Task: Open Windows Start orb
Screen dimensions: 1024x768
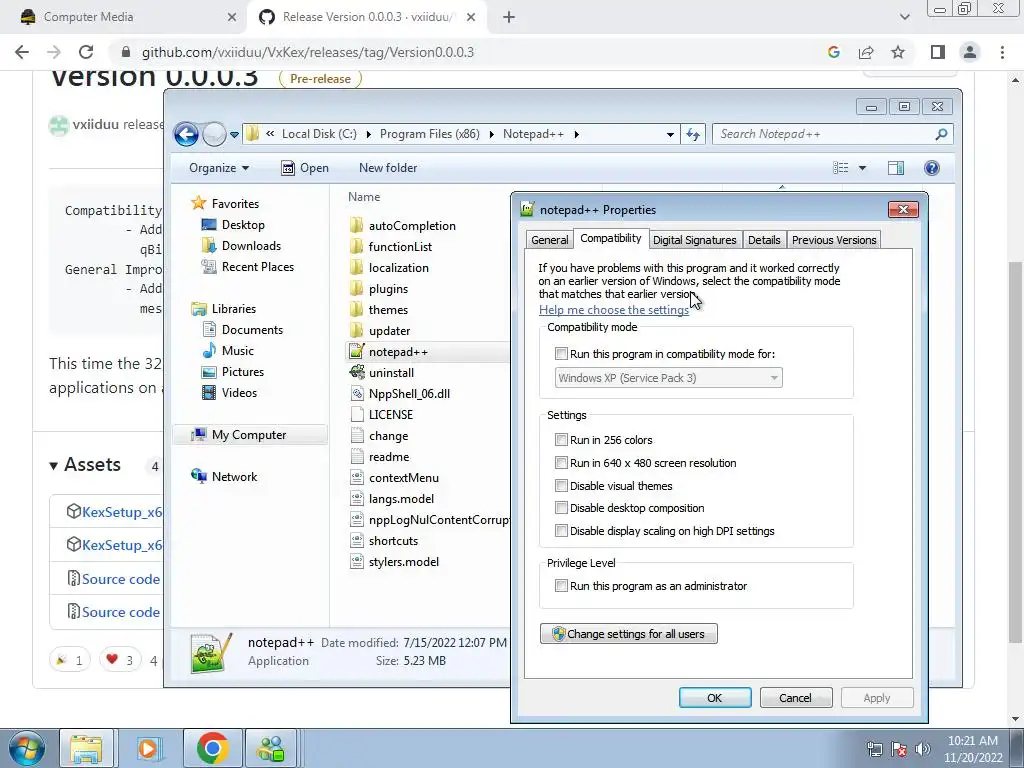Action: [x=27, y=748]
